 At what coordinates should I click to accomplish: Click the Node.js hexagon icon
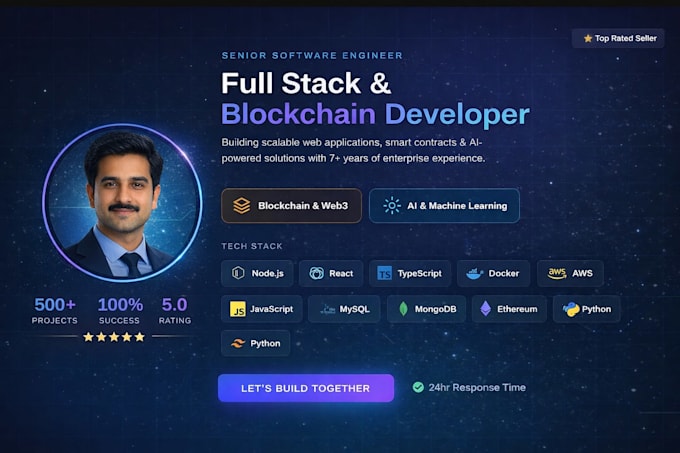pos(238,273)
